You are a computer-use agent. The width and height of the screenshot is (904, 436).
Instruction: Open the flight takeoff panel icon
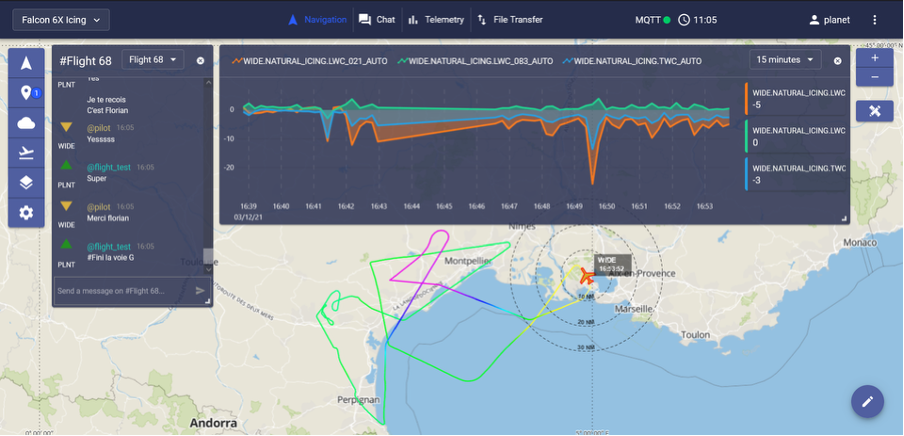tap(26, 153)
